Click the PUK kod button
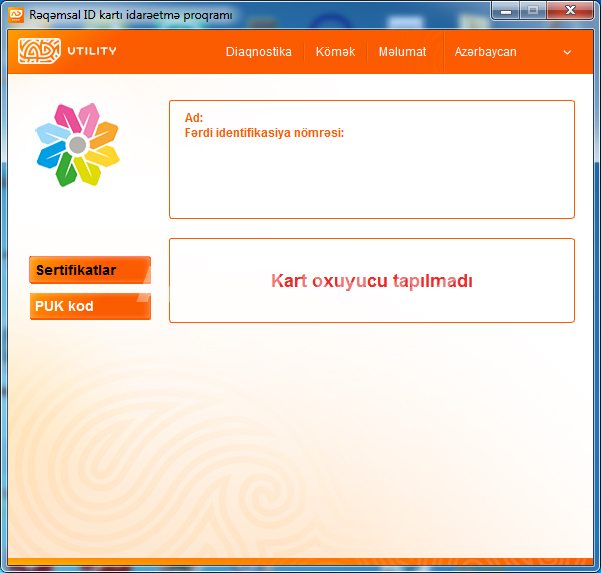Image resolution: width=601 pixels, height=573 pixels. [90, 306]
